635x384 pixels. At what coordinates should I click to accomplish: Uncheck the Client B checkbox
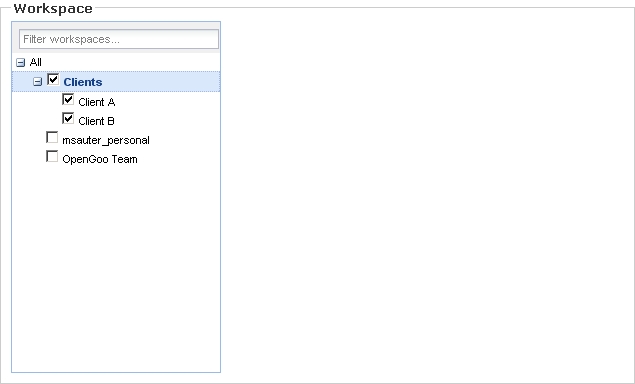(x=68, y=118)
